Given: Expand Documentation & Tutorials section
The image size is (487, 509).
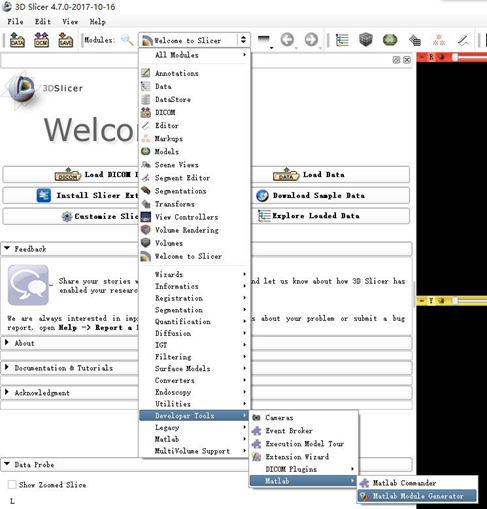Looking at the screenshot, I should (7, 368).
